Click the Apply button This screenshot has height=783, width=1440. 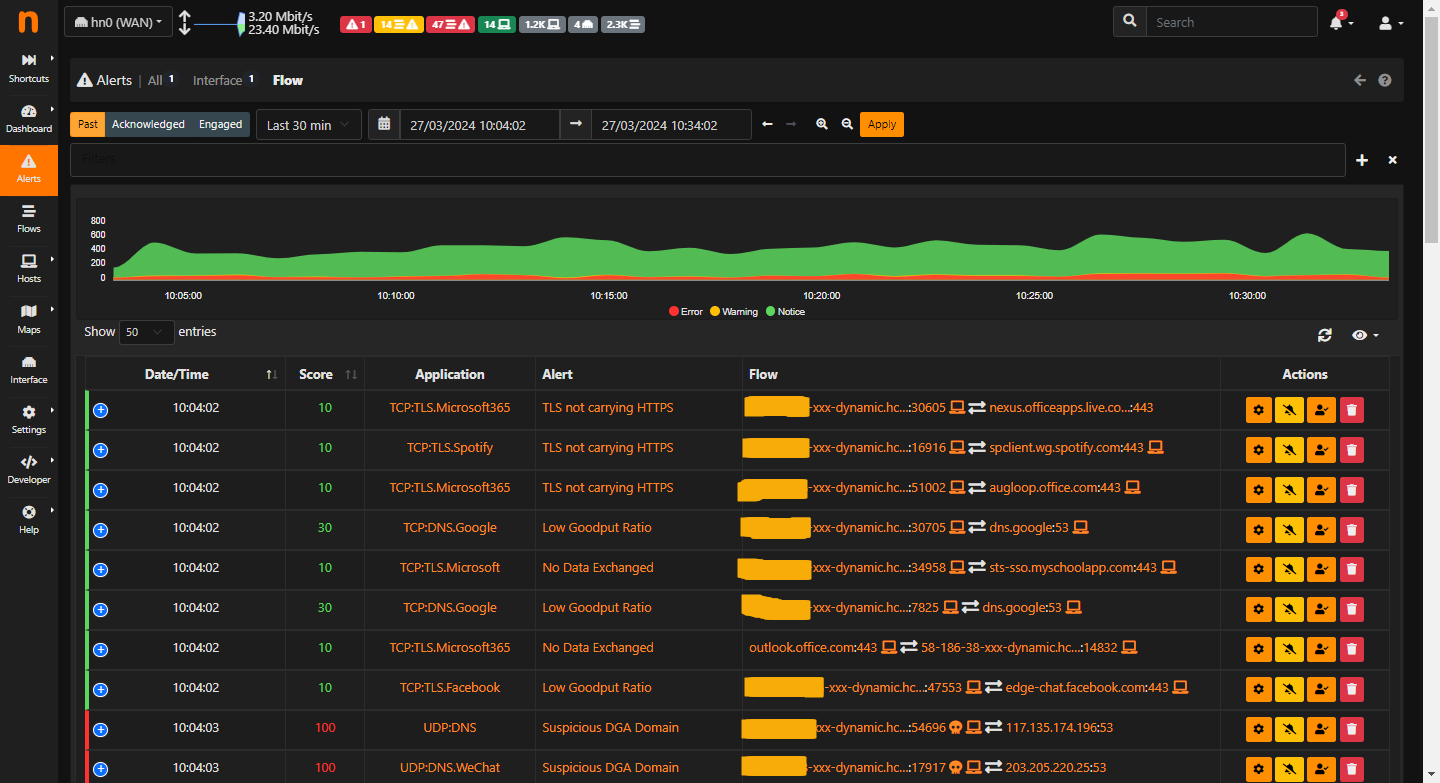pos(881,124)
